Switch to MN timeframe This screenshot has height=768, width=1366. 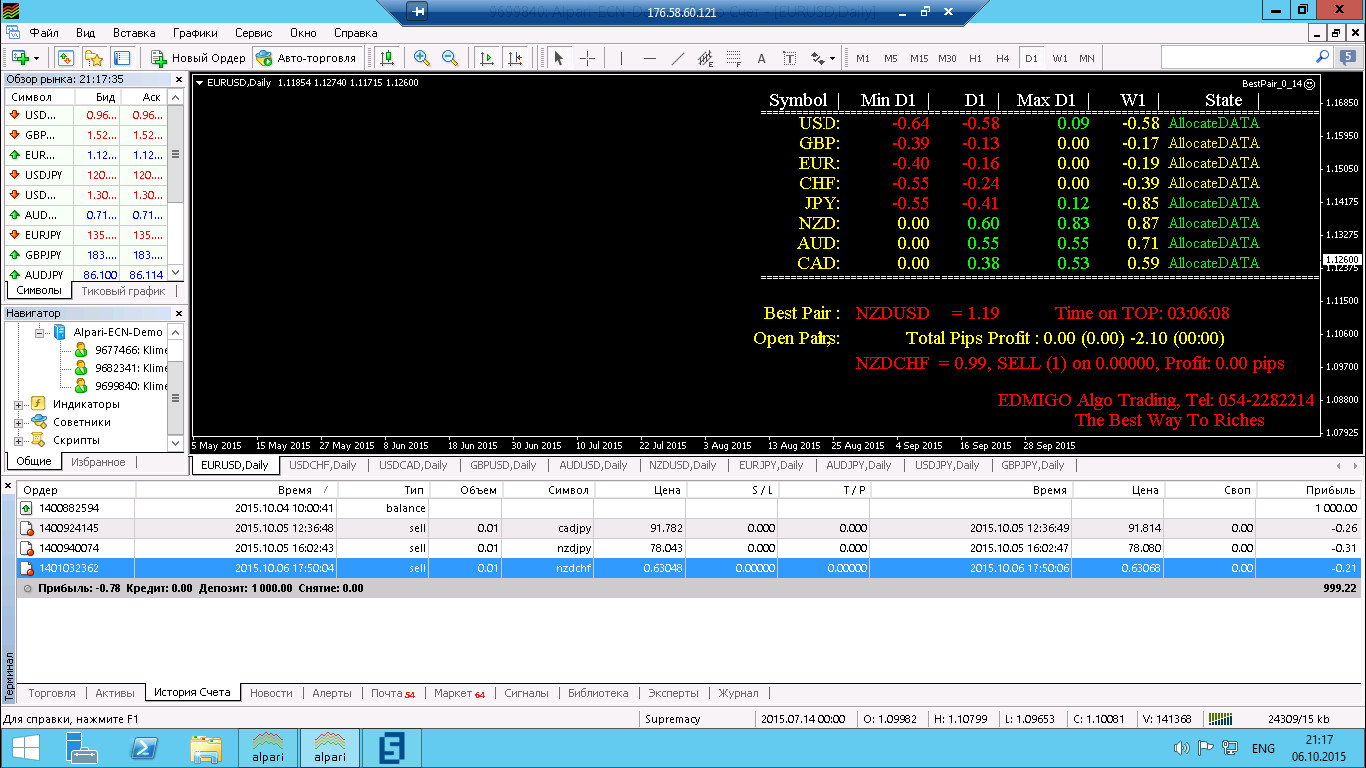tap(1087, 58)
